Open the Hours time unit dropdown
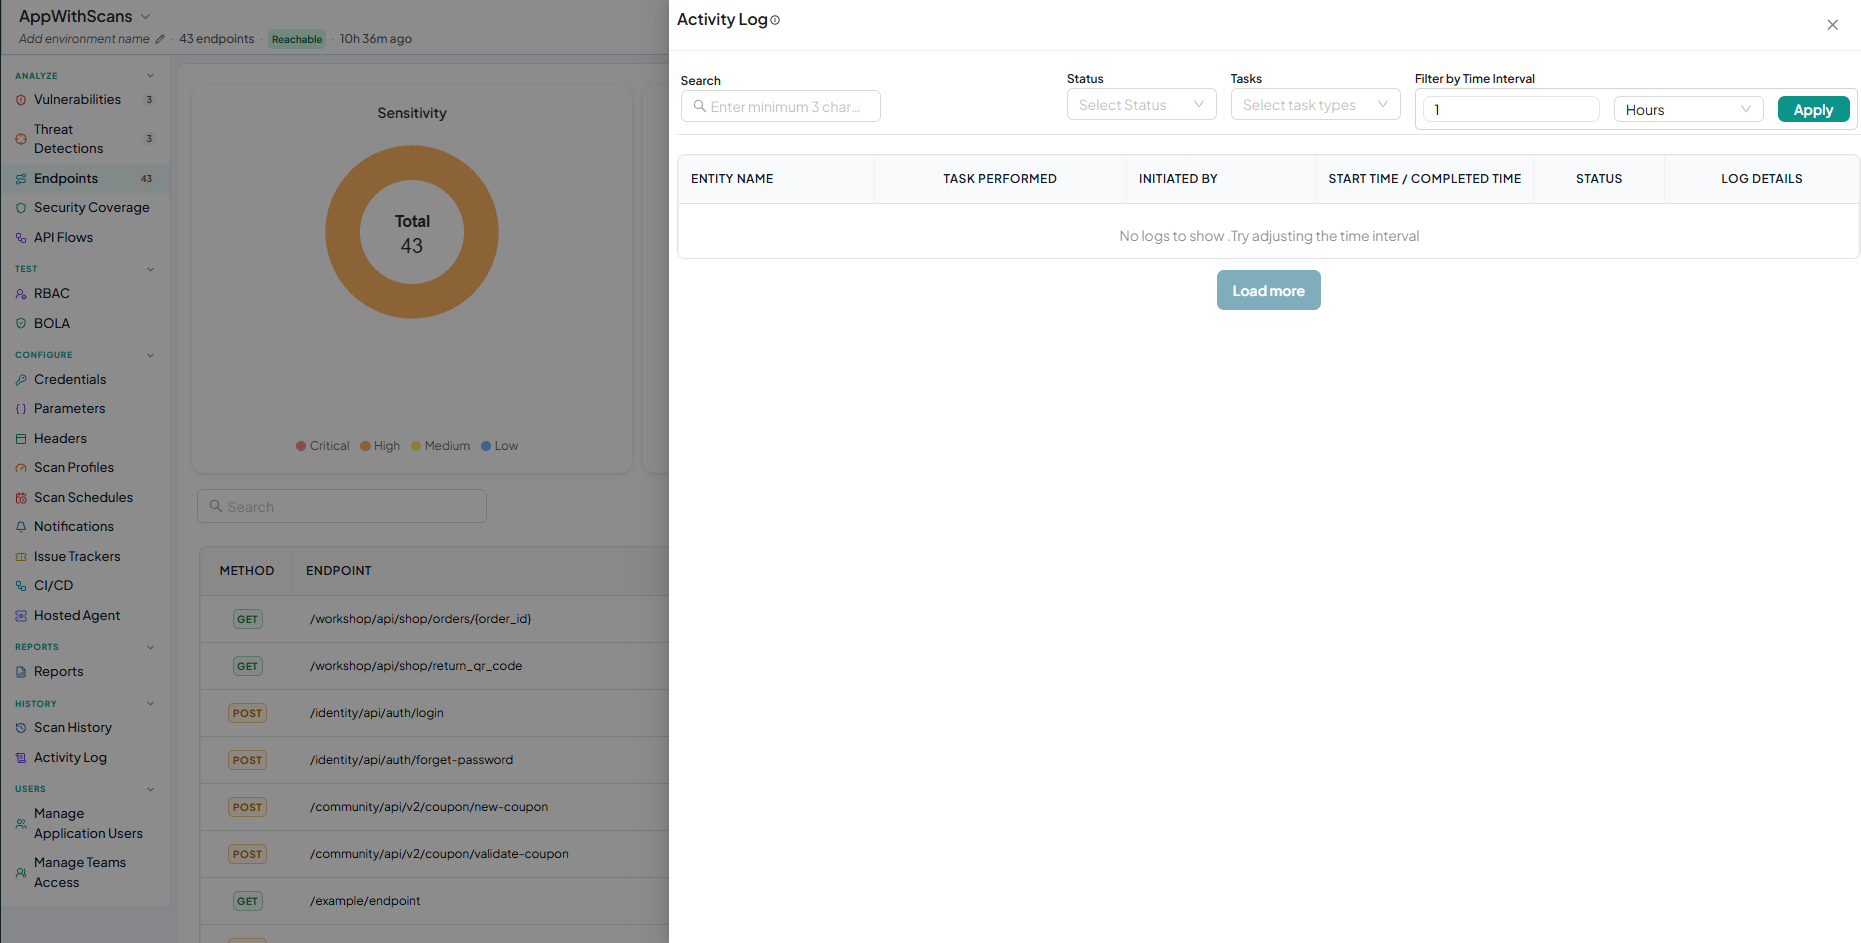1861x943 pixels. 1688,110
